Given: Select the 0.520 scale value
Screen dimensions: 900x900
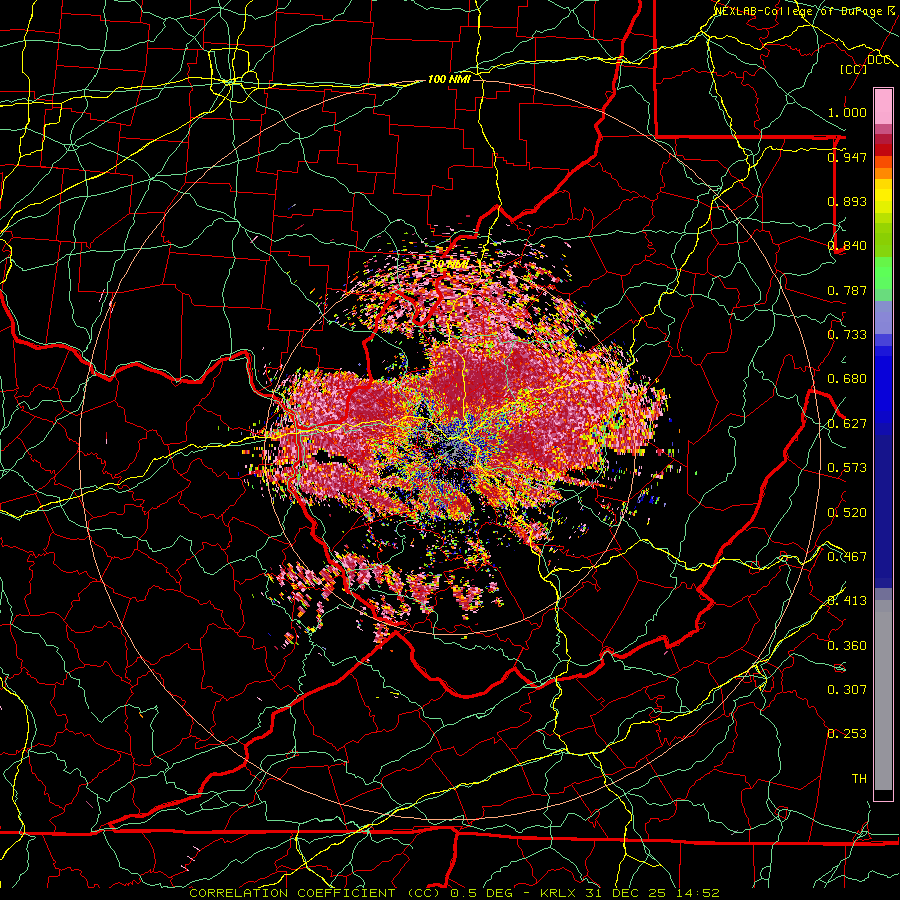Looking at the screenshot, I should click(847, 512).
